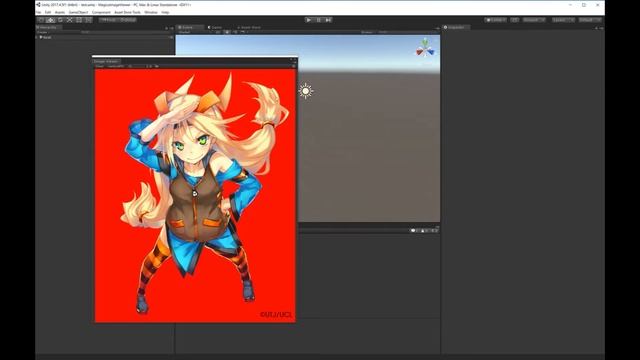Click the anime character image preview
The height and width of the screenshot is (360, 640).
(195, 196)
